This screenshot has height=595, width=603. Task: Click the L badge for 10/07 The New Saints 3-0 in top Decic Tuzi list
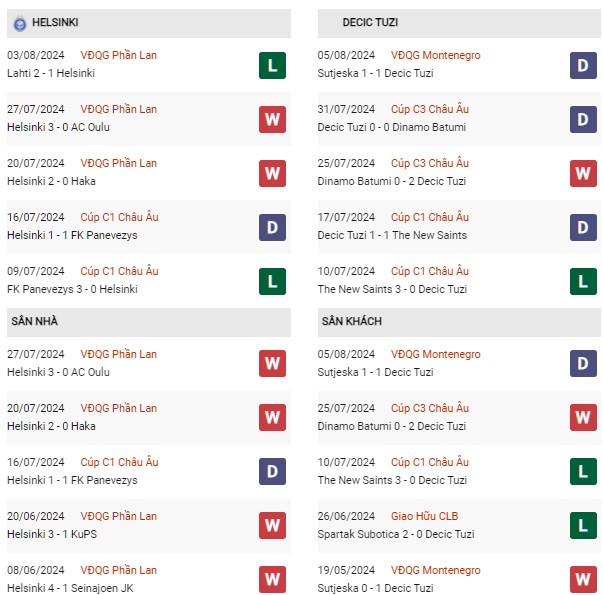click(583, 282)
